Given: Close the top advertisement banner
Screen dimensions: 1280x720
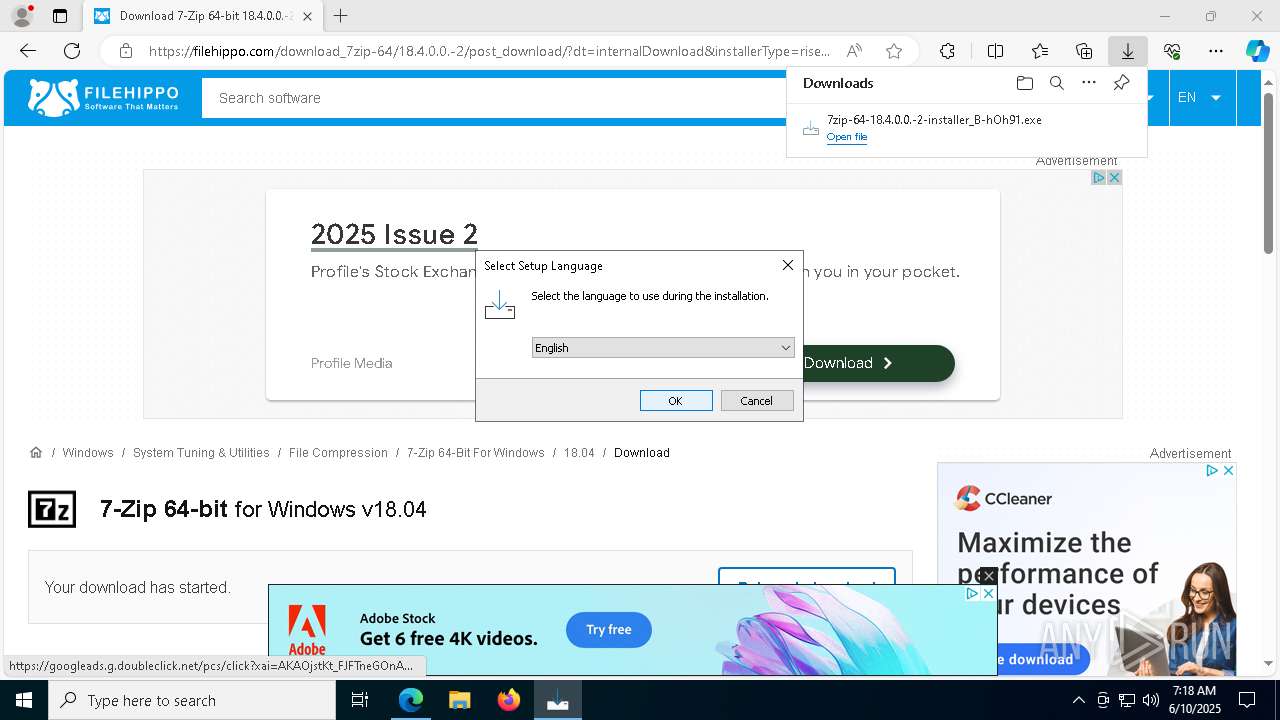Looking at the screenshot, I should 1114,177.
